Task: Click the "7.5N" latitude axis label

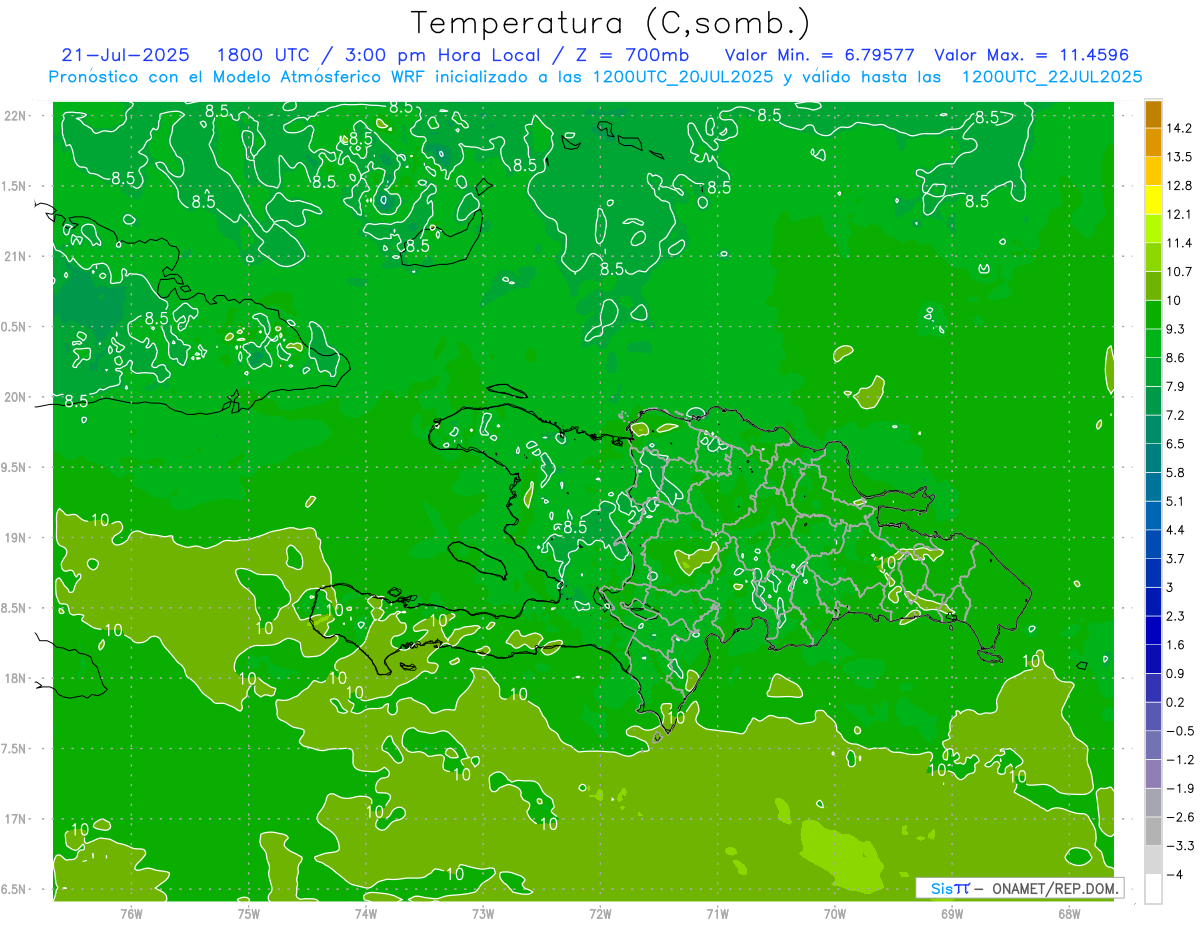Action: (x=15, y=749)
